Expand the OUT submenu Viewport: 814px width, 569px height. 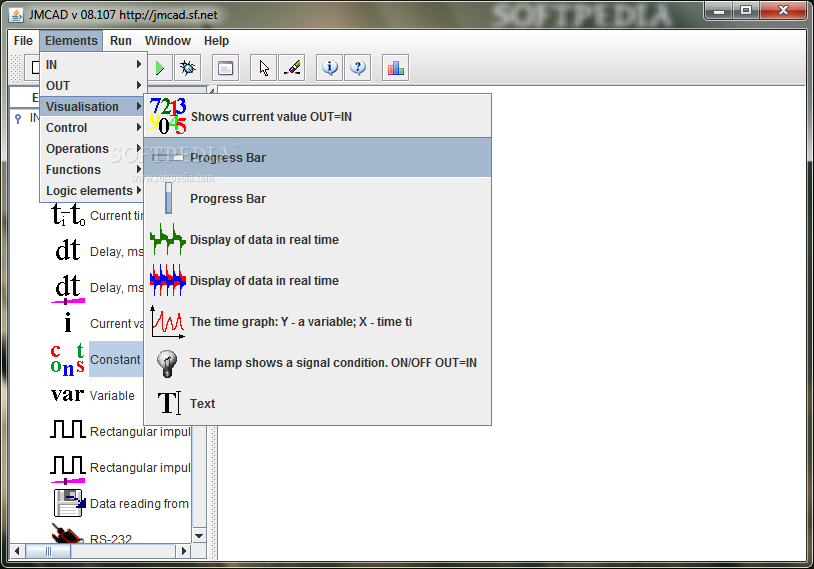(93, 86)
